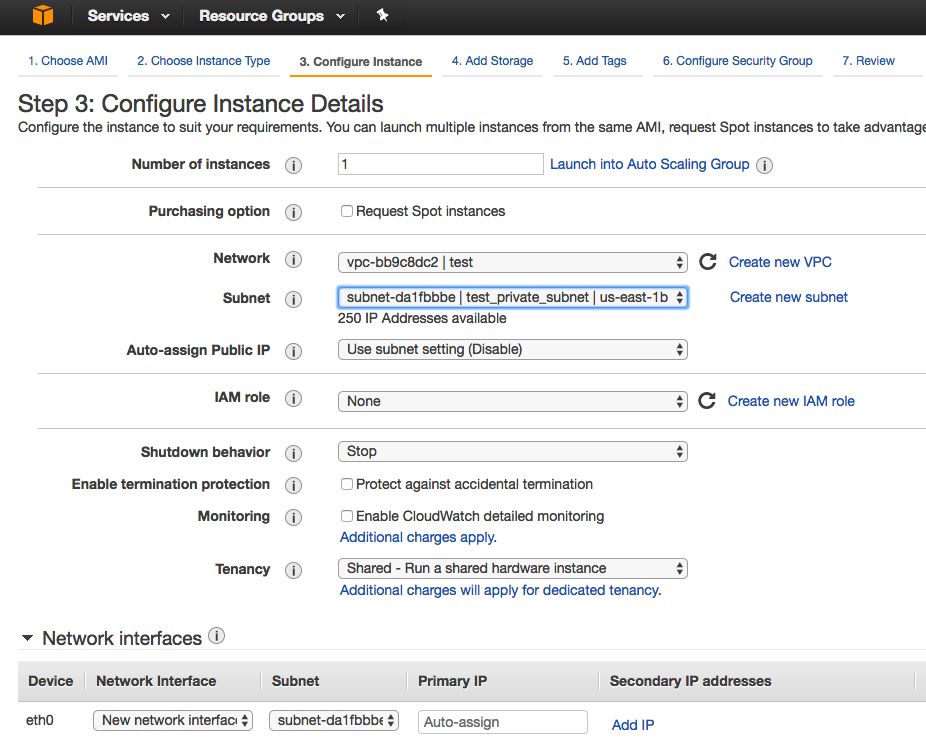926x754 pixels.
Task: Click the Create new VPC link
Action: point(780,262)
